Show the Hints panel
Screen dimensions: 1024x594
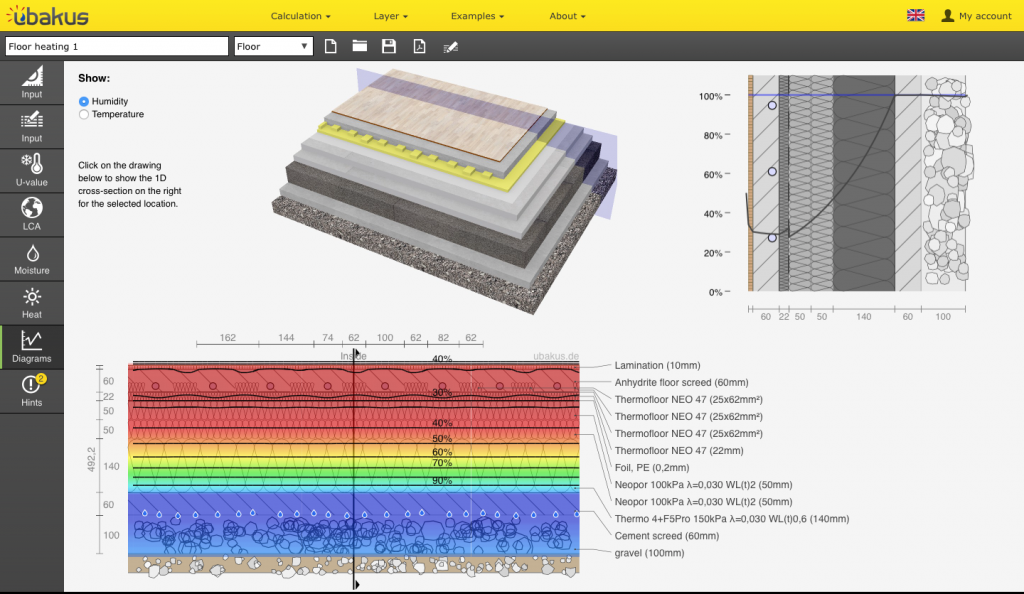click(x=31, y=390)
